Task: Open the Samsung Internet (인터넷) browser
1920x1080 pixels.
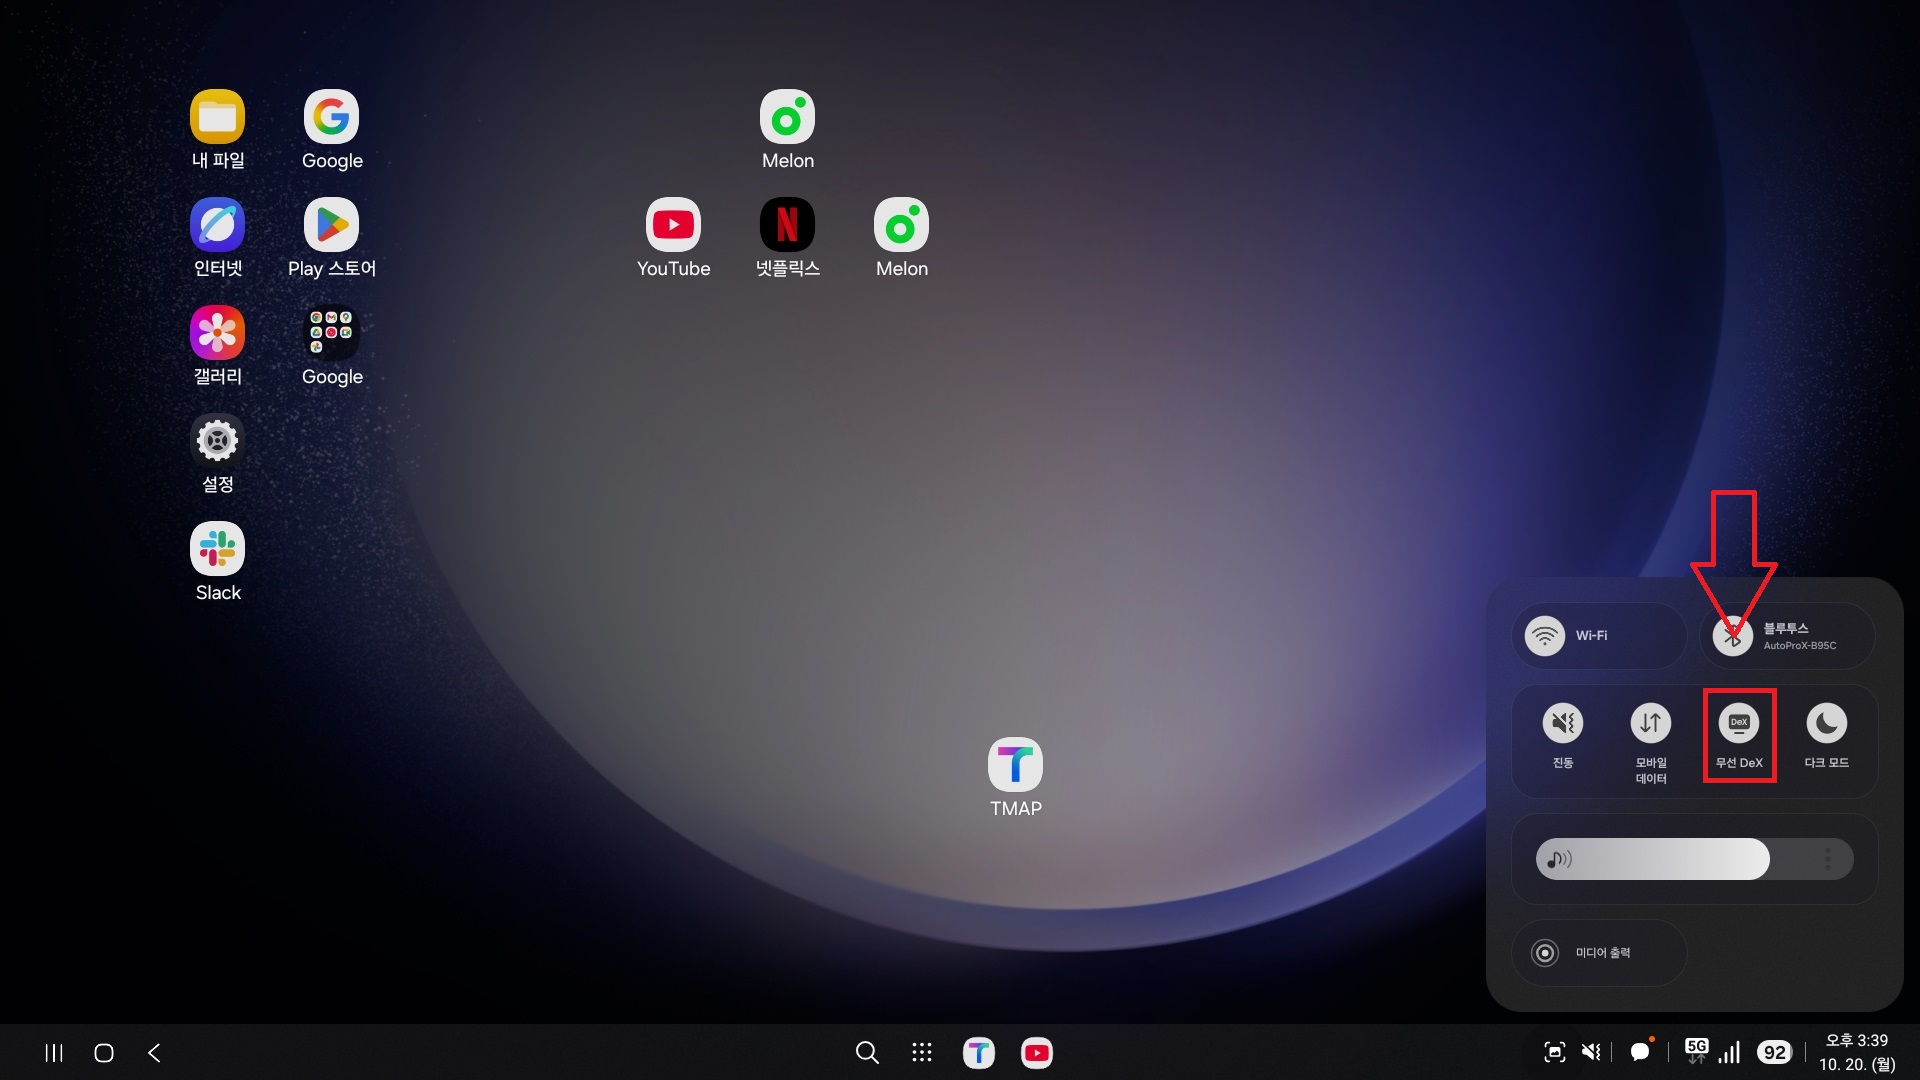Action: pyautogui.click(x=217, y=225)
